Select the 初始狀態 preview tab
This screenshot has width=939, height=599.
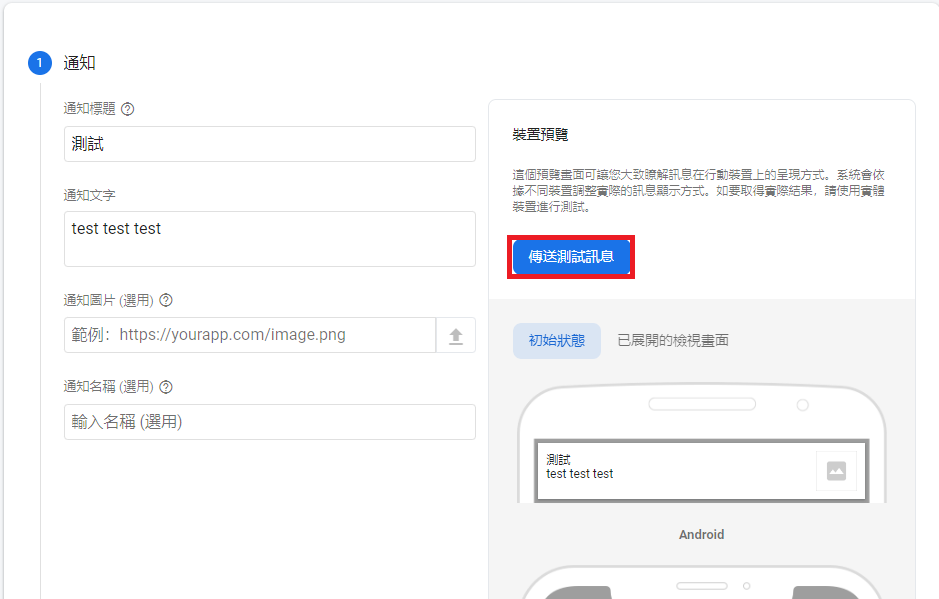click(x=557, y=341)
